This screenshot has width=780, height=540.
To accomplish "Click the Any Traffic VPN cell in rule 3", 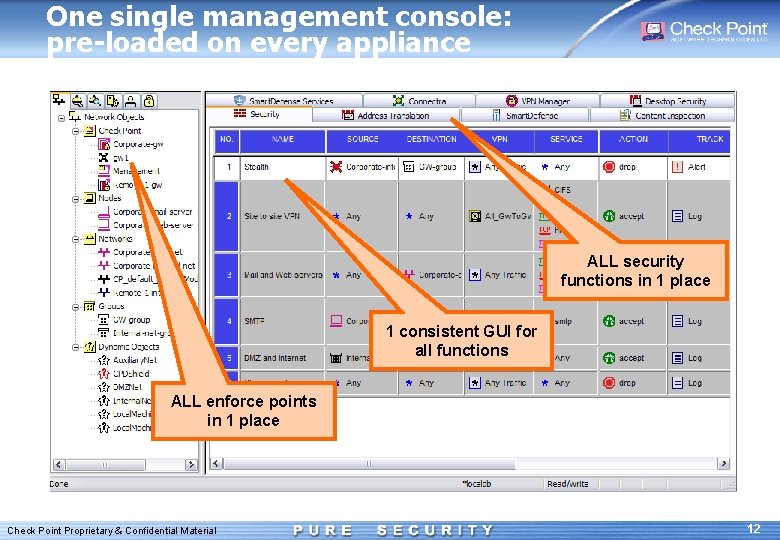I will click(499, 275).
